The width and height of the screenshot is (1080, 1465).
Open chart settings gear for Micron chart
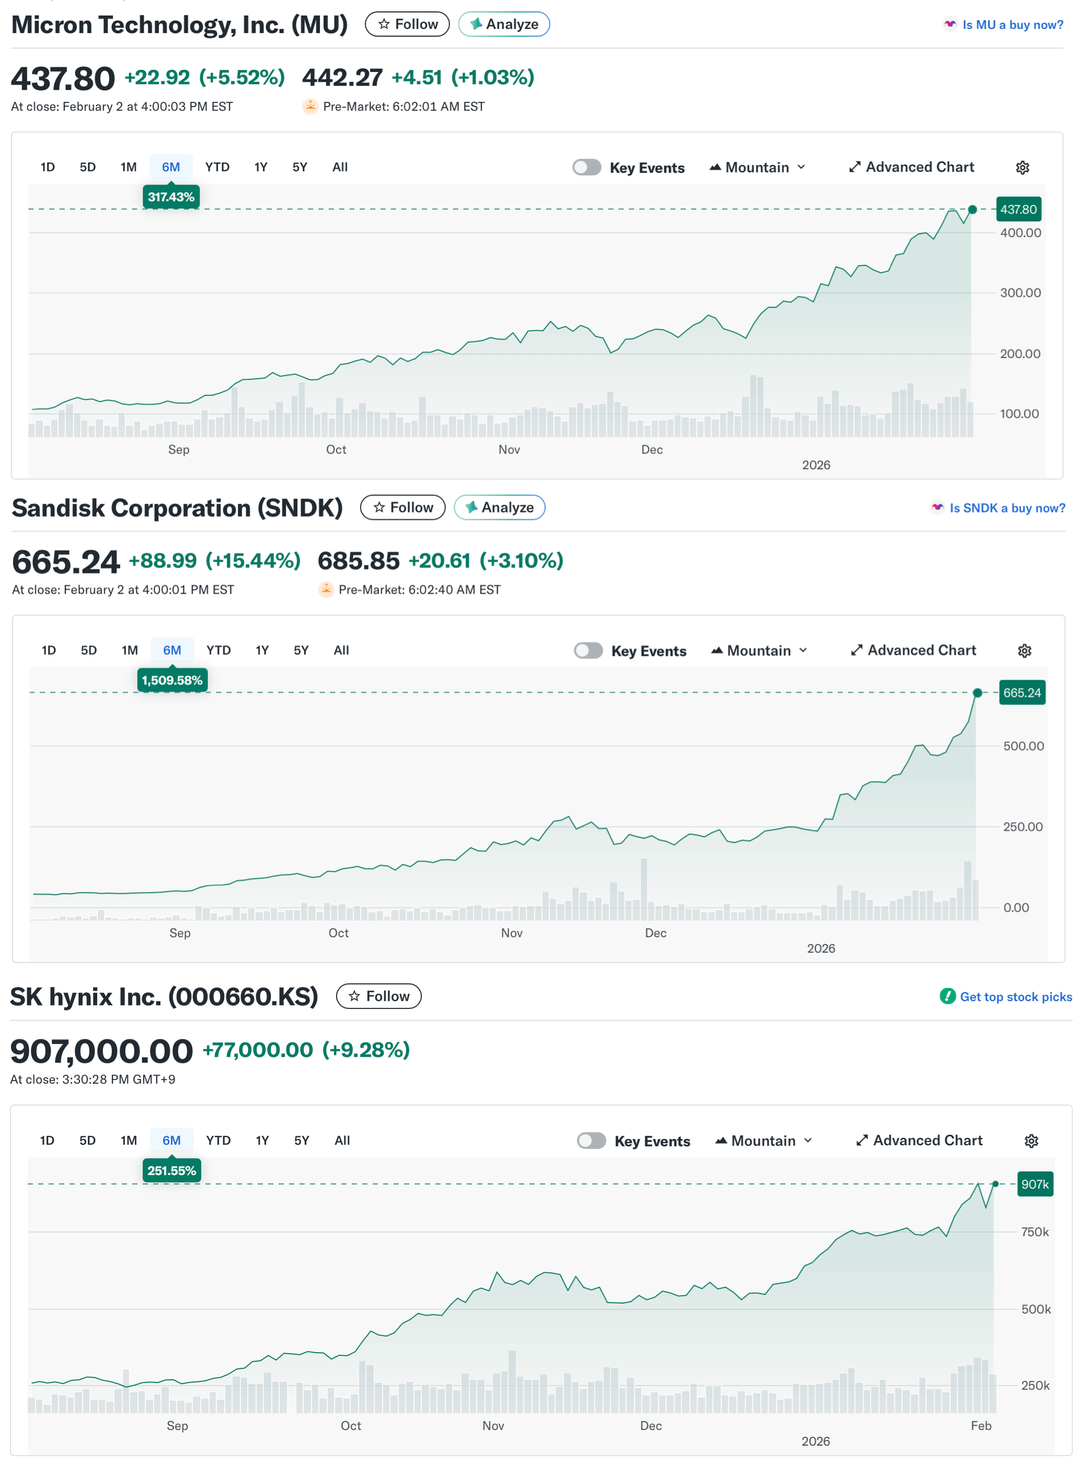point(1022,168)
